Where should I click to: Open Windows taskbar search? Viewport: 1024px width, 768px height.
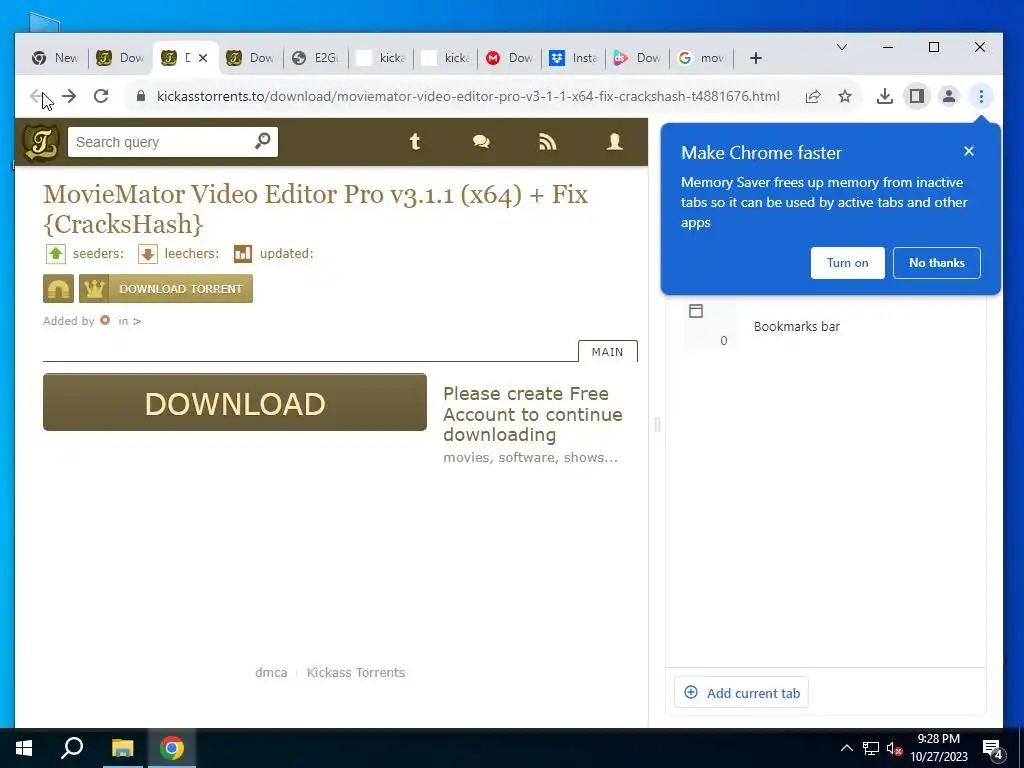72,748
